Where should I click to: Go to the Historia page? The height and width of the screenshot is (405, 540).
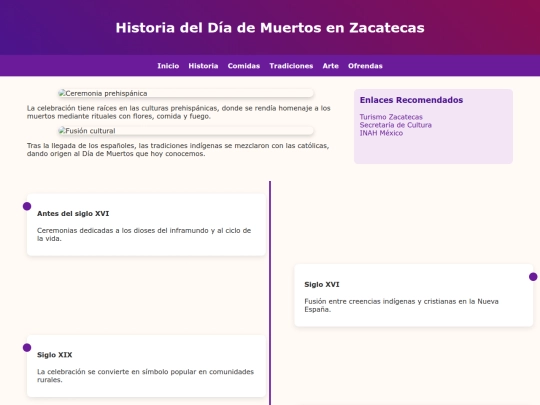tap(203, 66)
